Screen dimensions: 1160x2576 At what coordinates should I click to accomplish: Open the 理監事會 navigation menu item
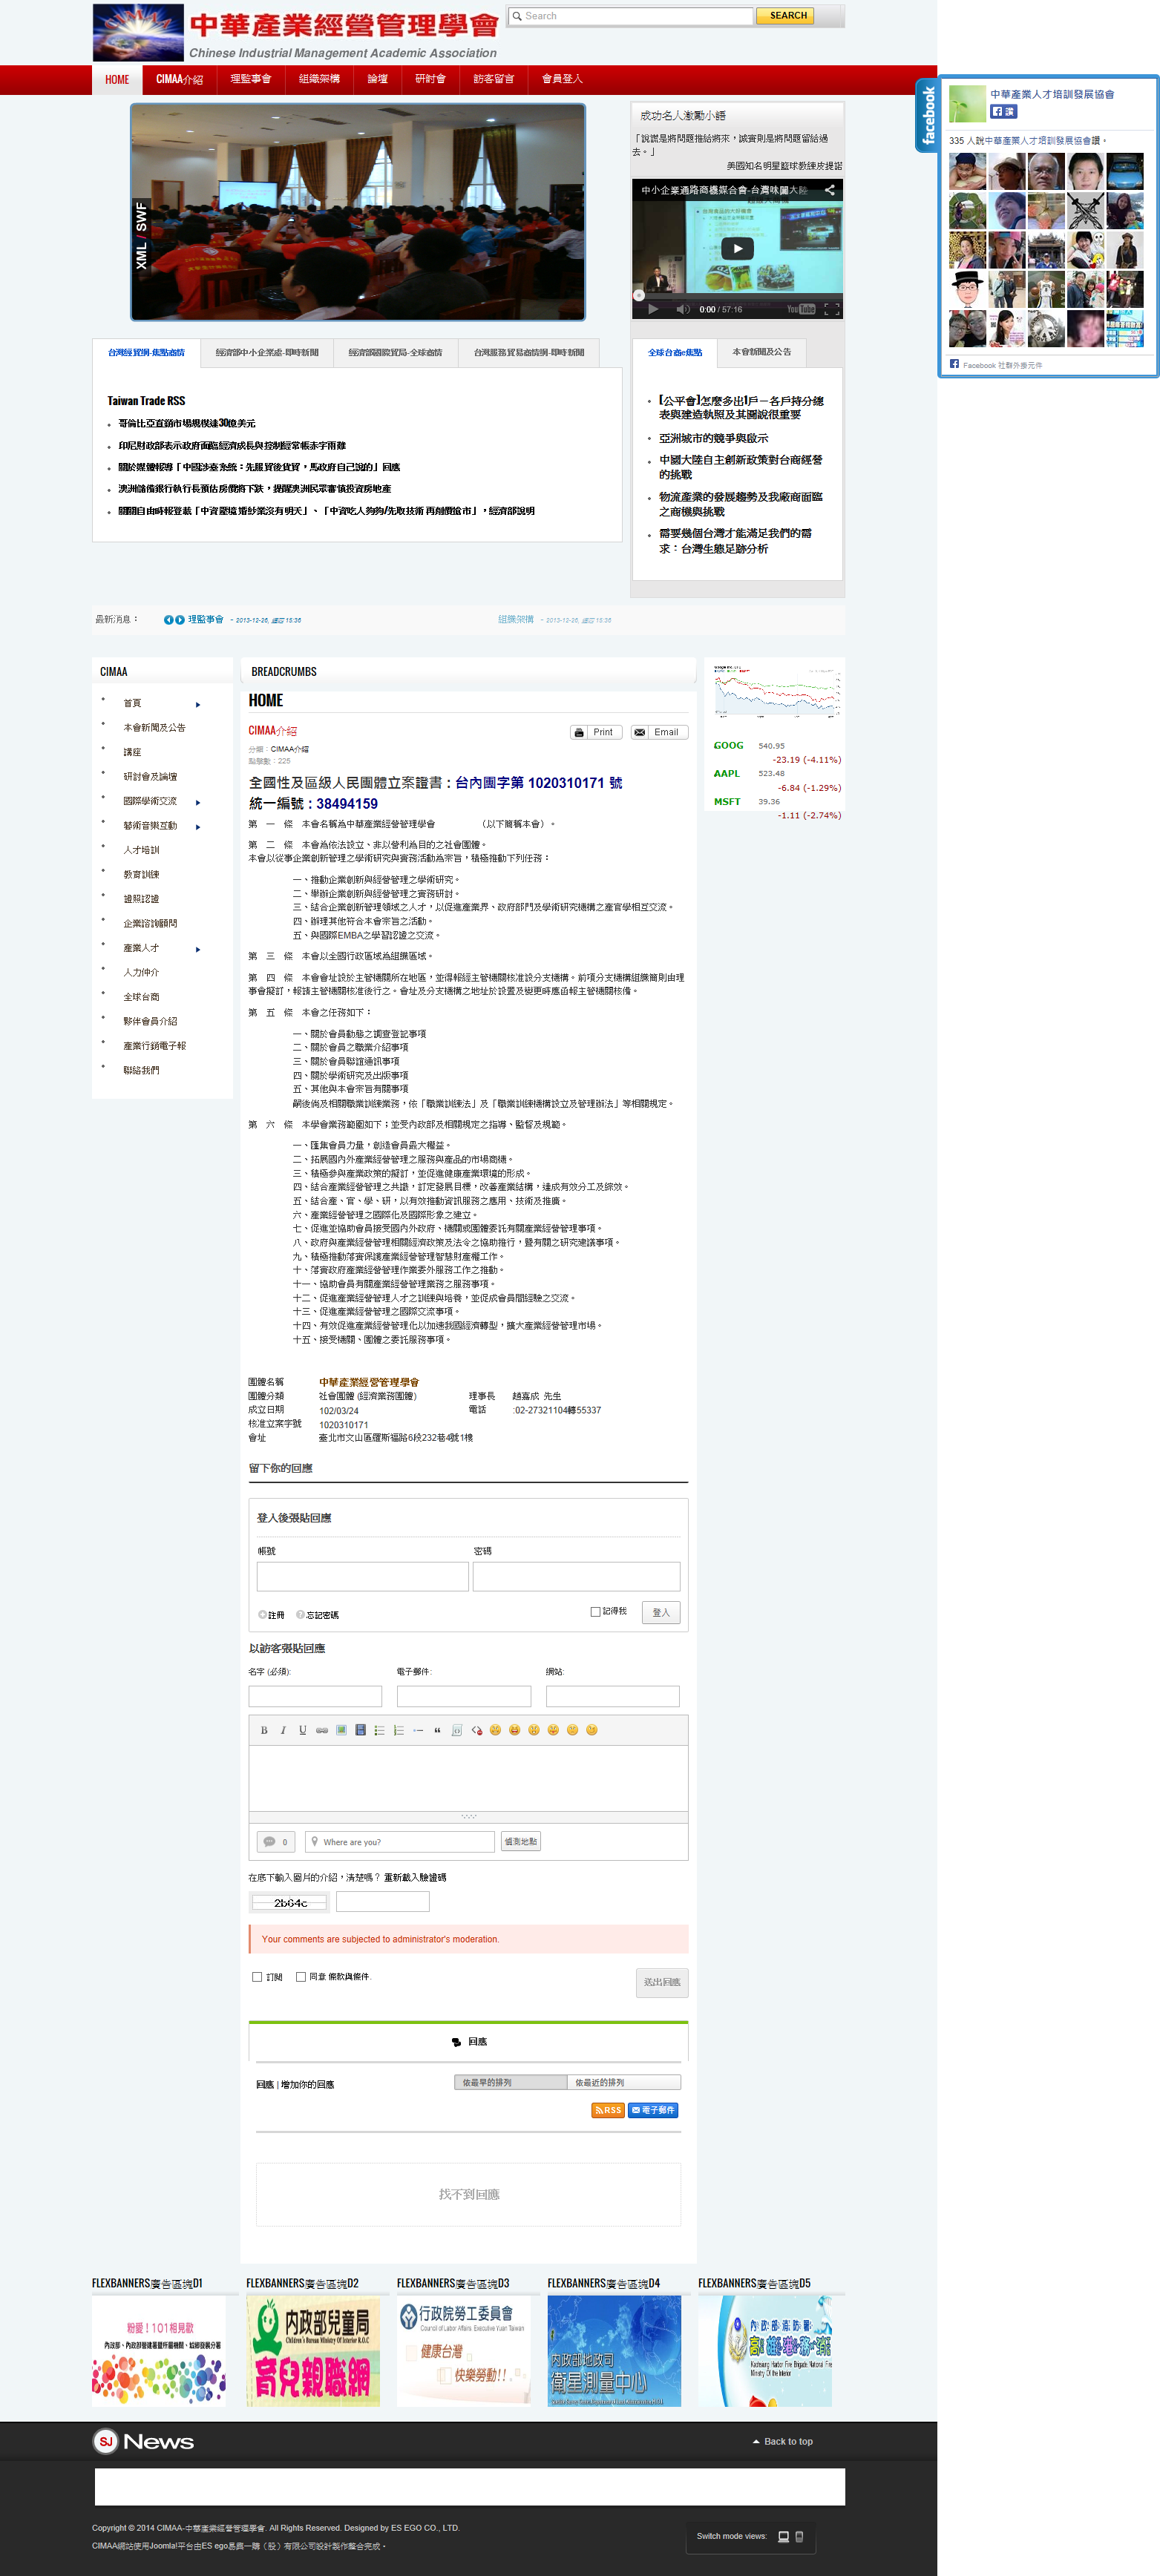[x=250, y=79]
